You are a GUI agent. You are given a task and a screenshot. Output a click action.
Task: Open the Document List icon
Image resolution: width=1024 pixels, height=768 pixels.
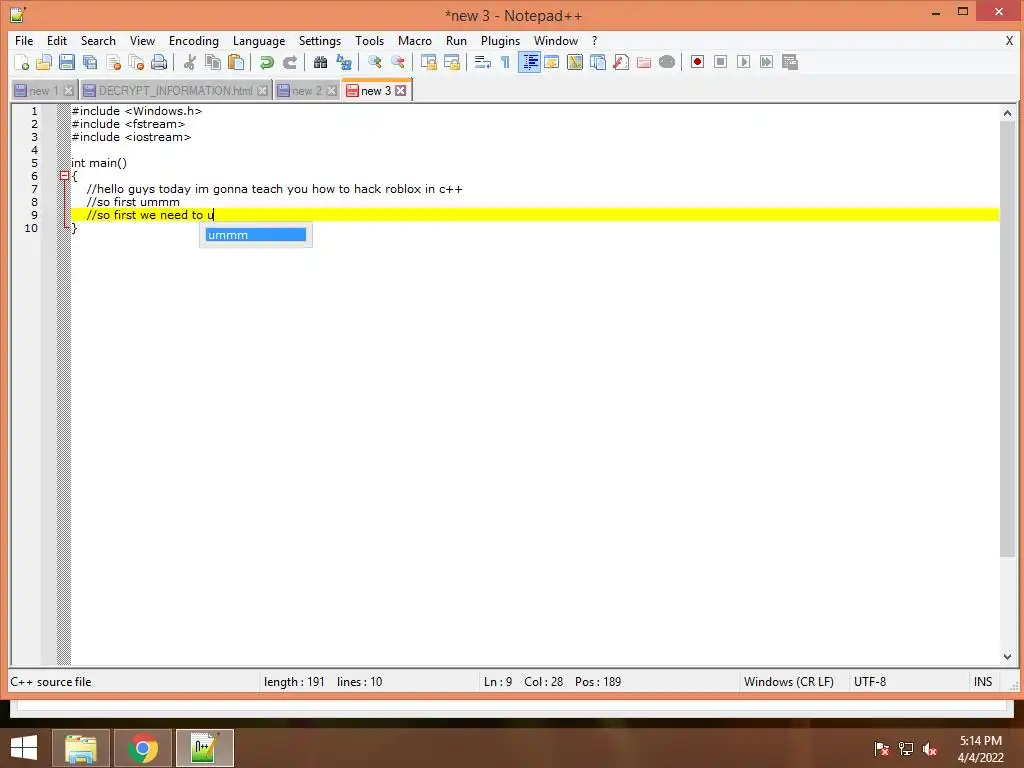click(x=598, y=63)
